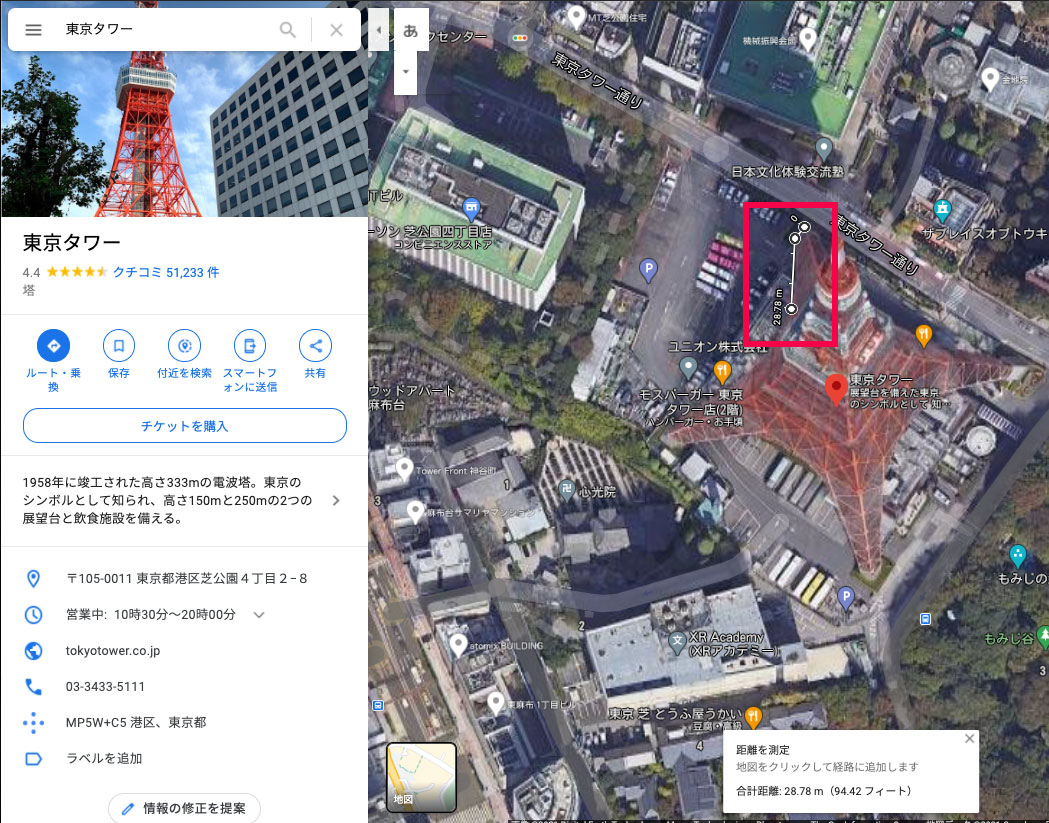The height and width of the screenshot is (823, 1049).
Task: Click the 心光院 temple marker
Action: (x=567, y=490)
